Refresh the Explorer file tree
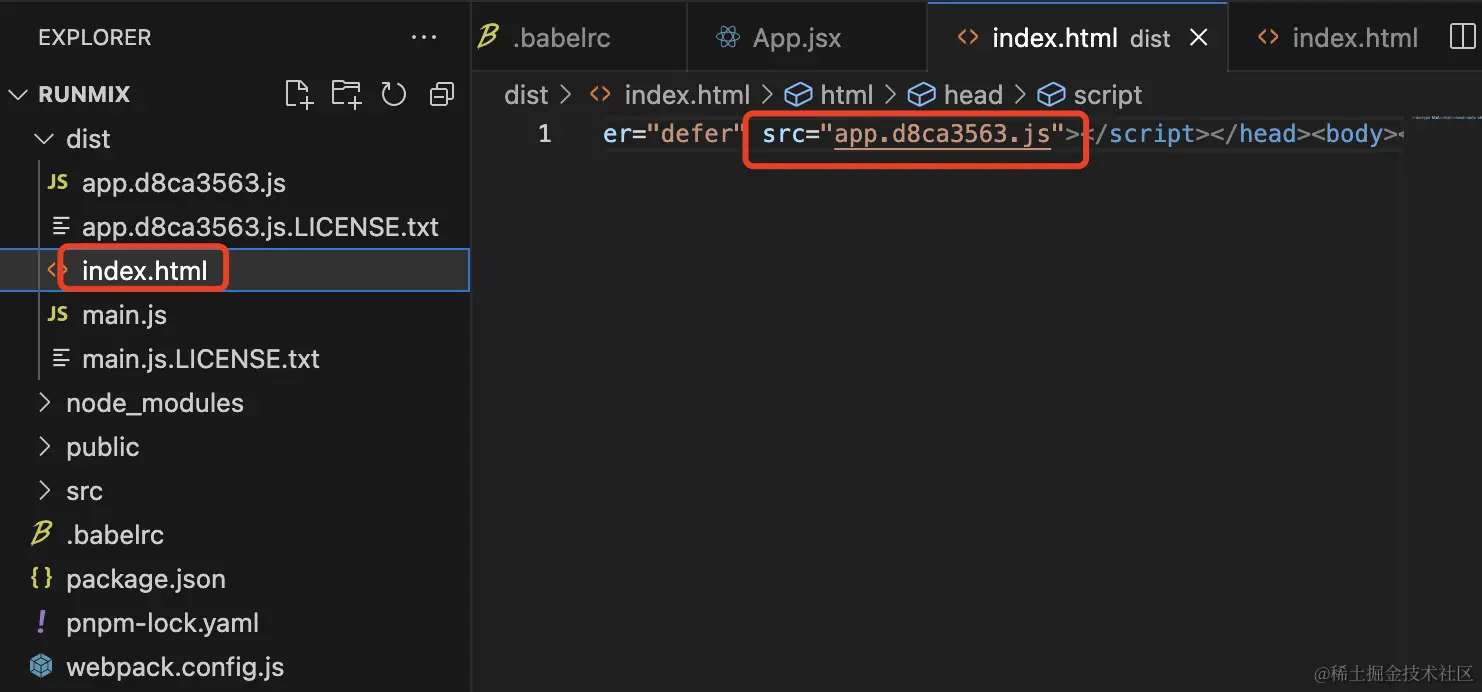This screenshot has height=692, width=1482. (x=394, y=94)
